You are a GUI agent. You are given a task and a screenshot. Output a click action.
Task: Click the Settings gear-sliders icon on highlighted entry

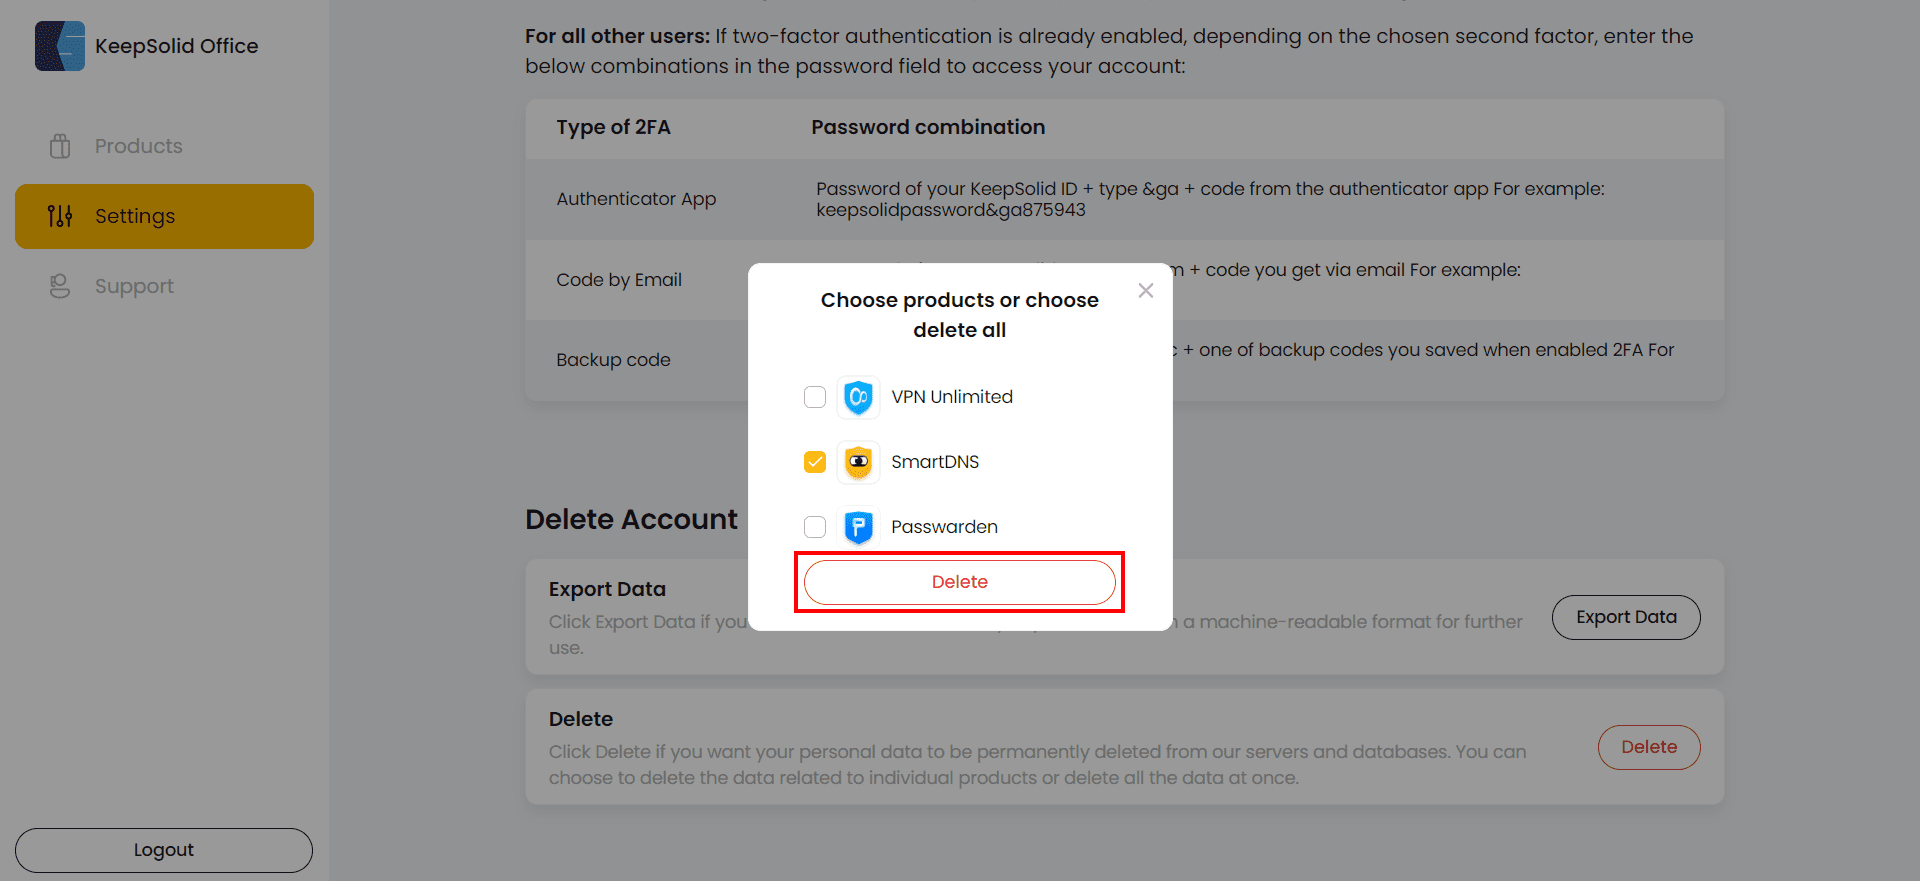(x=60, y=216)
